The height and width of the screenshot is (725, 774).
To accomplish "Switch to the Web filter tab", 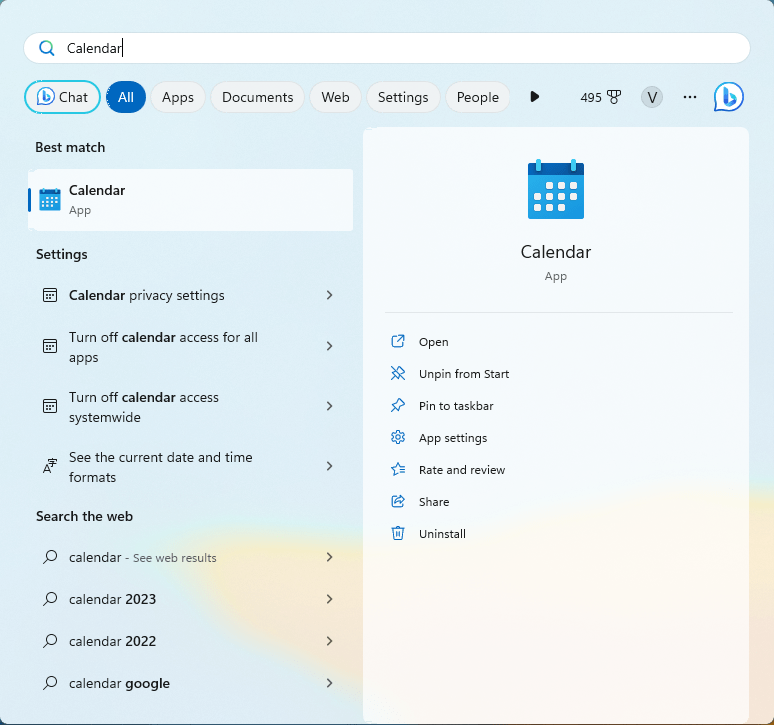I will coord(336,97).
